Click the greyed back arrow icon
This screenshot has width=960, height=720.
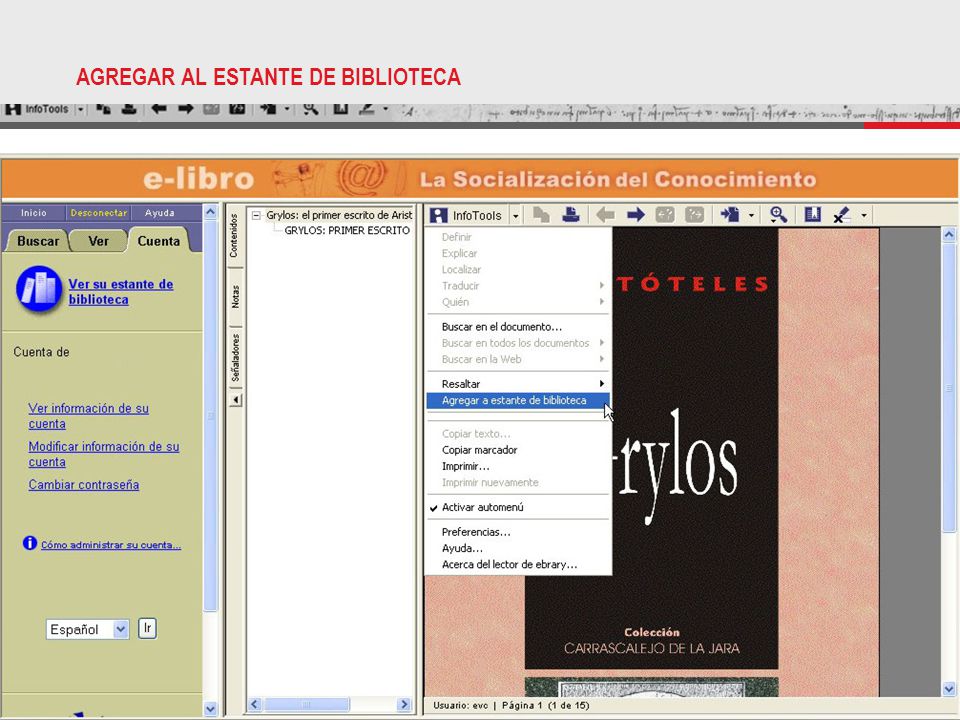605,215
